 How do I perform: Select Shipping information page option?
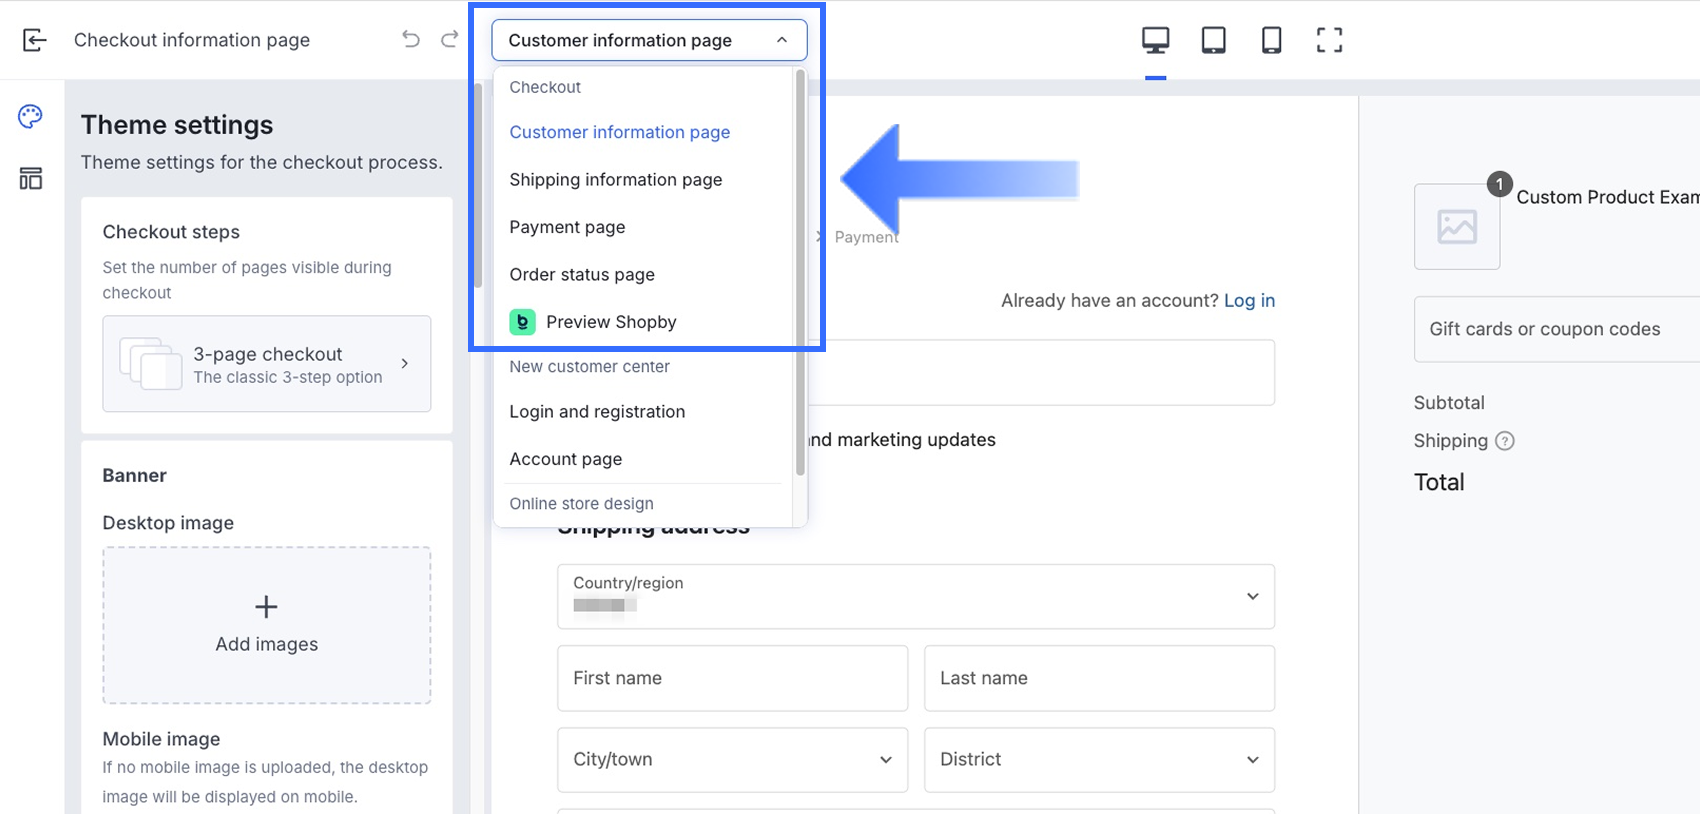tap(615, 180)
